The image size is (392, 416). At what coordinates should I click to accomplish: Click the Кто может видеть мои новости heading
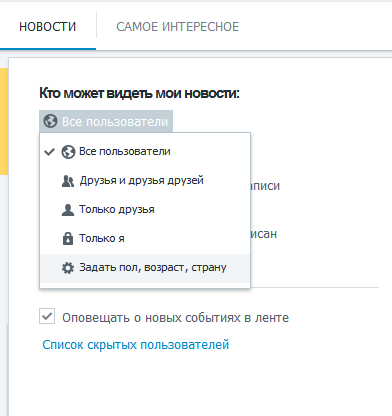(x=139, y=93)
